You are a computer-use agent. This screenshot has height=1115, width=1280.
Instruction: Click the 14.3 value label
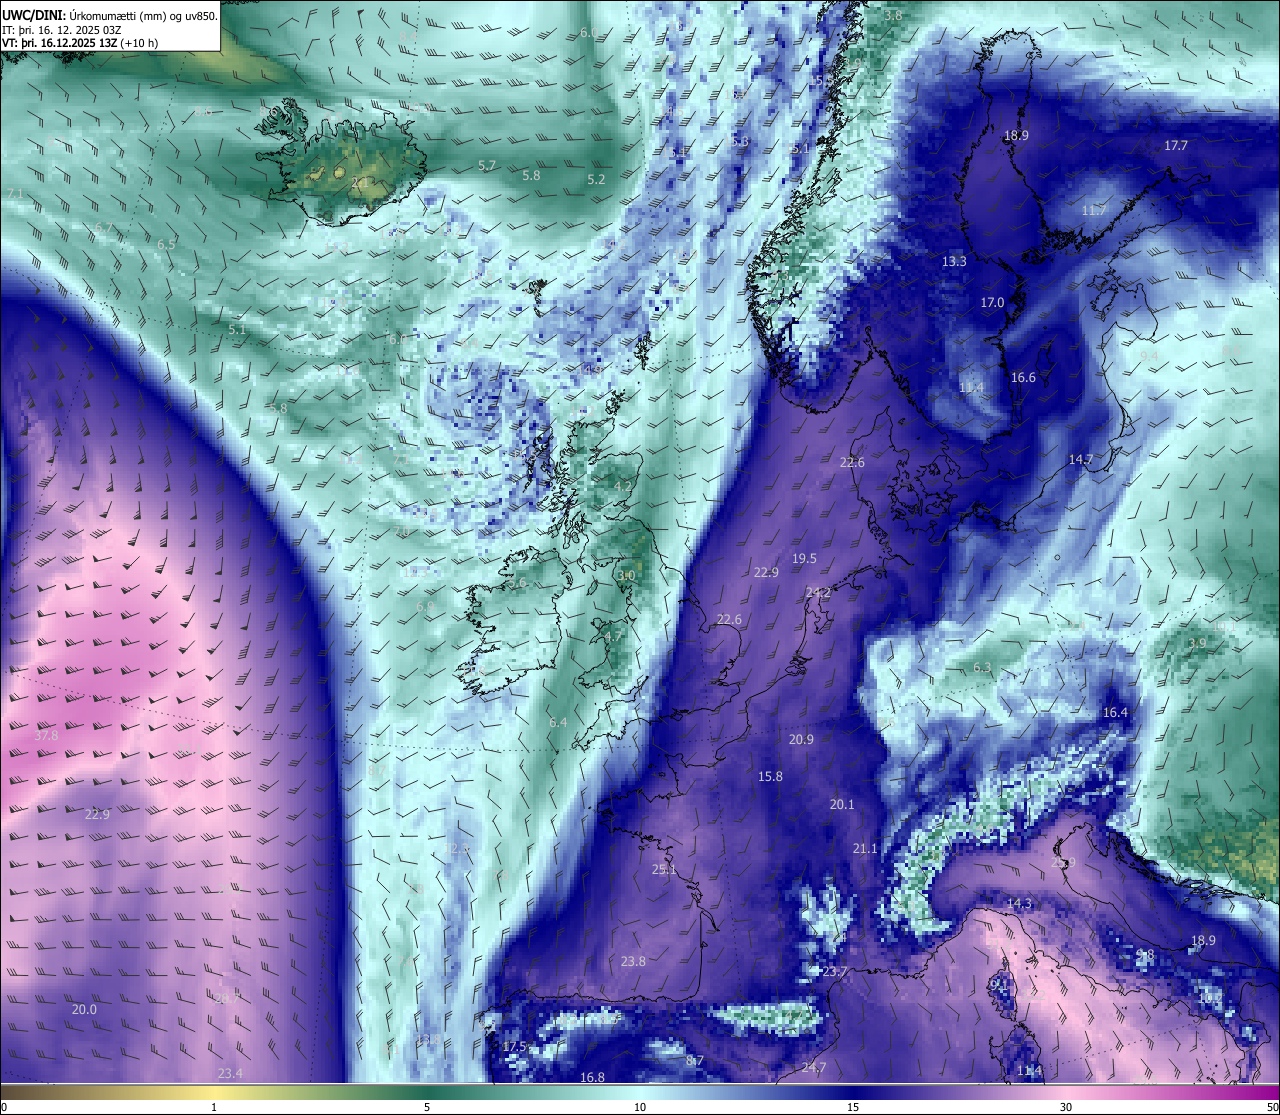(x=1019, y=903)
